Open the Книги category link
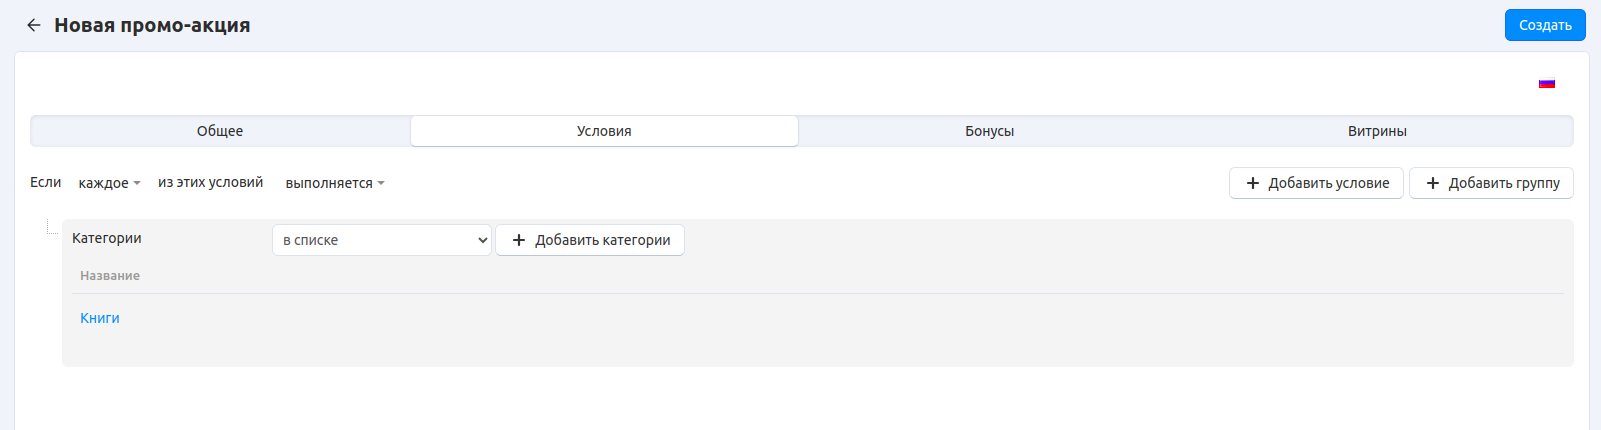The image size is (1601, 430). click(x=100, y=318)
